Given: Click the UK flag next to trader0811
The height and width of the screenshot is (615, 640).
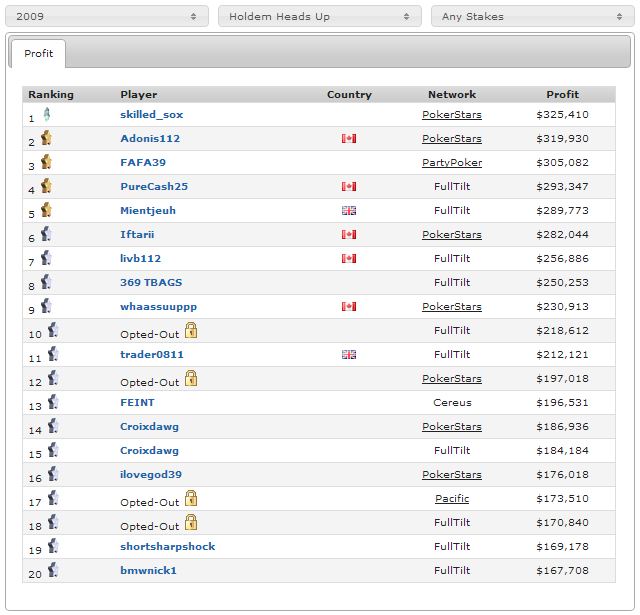Looking at the screenshot, I should [349, 355].
